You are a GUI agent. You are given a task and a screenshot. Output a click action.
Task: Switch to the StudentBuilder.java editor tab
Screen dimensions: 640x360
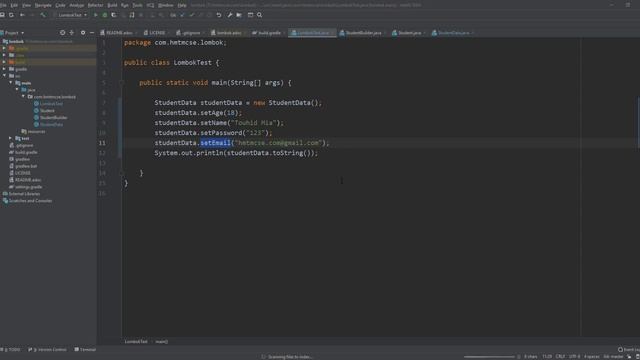click(x=362, y=33)
